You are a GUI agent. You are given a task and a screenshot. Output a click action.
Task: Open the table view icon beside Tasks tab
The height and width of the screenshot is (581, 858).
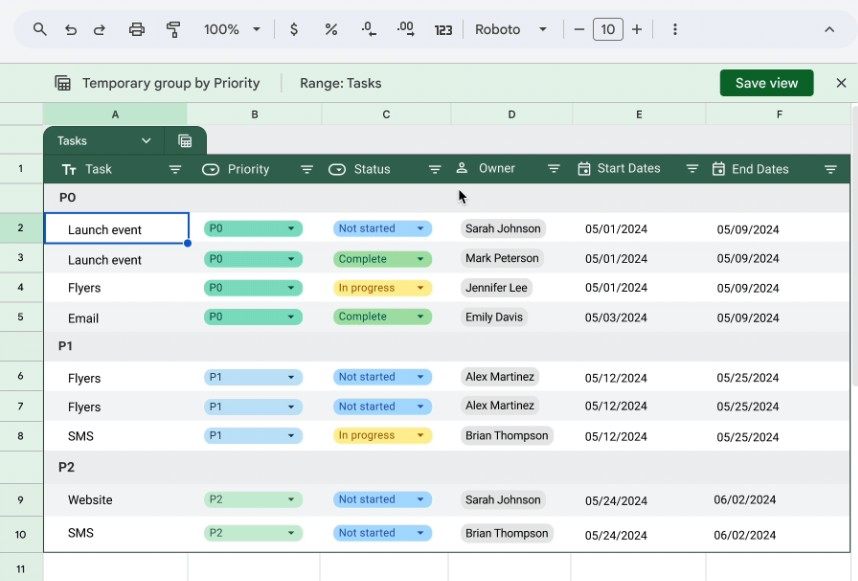pos(185,141)
